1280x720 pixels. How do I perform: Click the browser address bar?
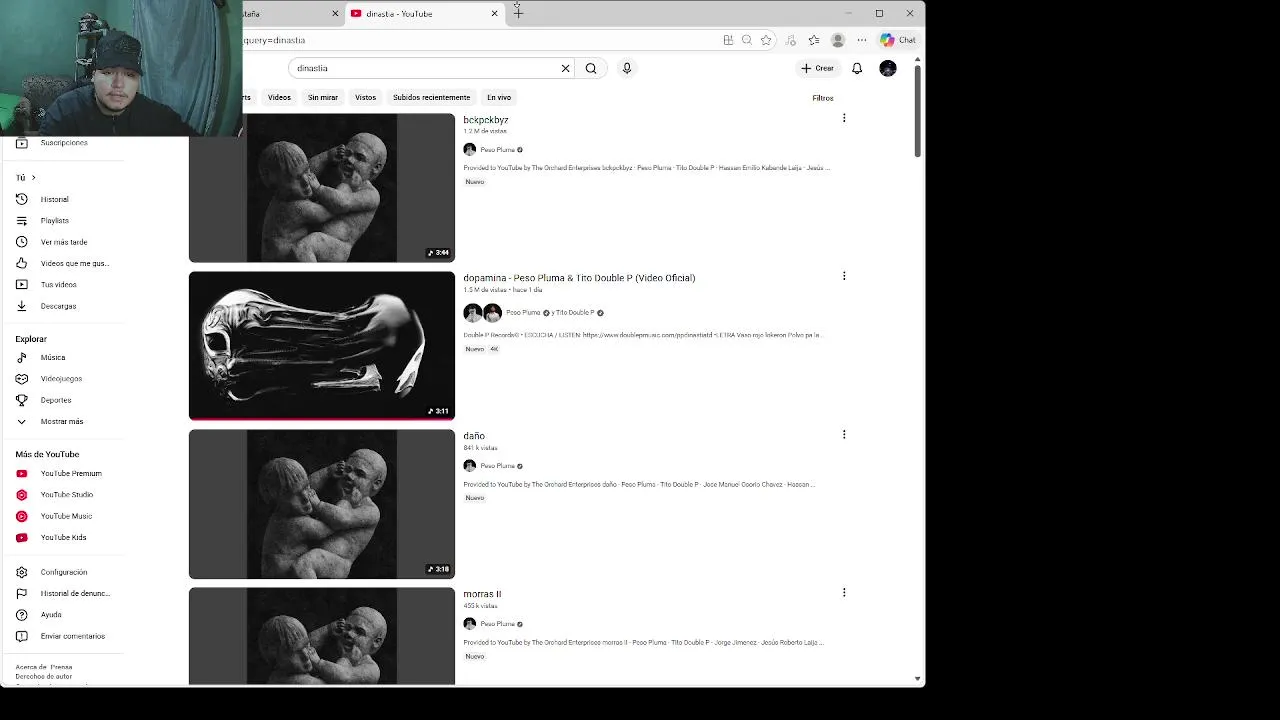tap(480, 40)
